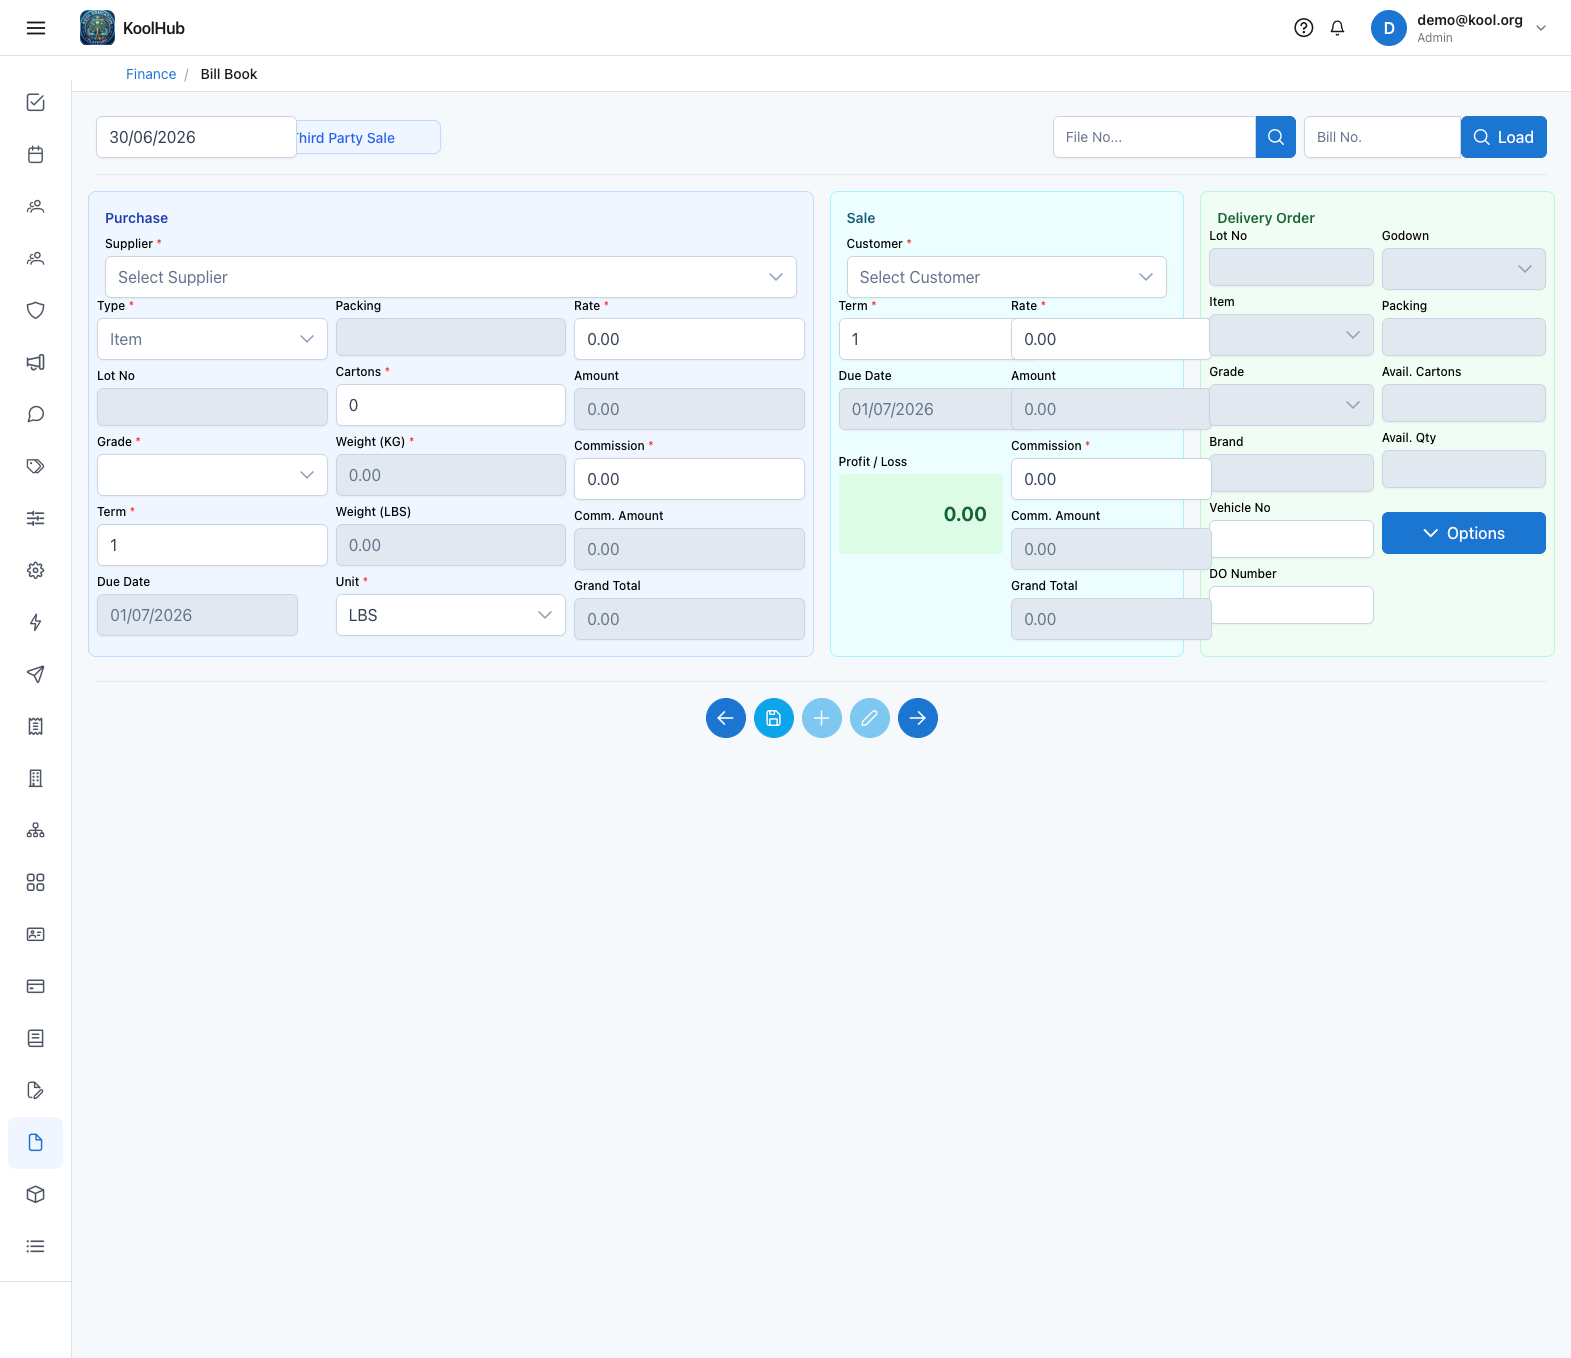
Task: Open the credit card sidebar icon
Action: pyautogui.click(x=36, y=986)
